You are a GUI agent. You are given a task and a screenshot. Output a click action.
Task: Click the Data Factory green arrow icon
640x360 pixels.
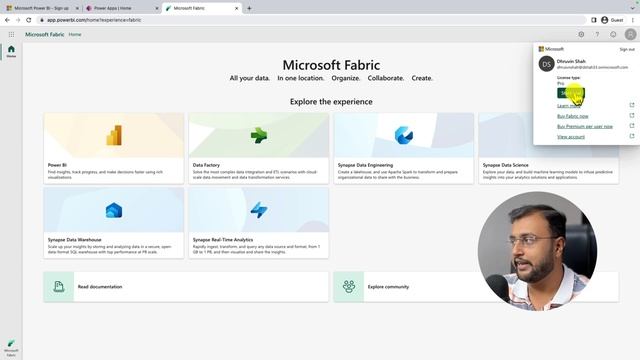[x=259, y=136]
